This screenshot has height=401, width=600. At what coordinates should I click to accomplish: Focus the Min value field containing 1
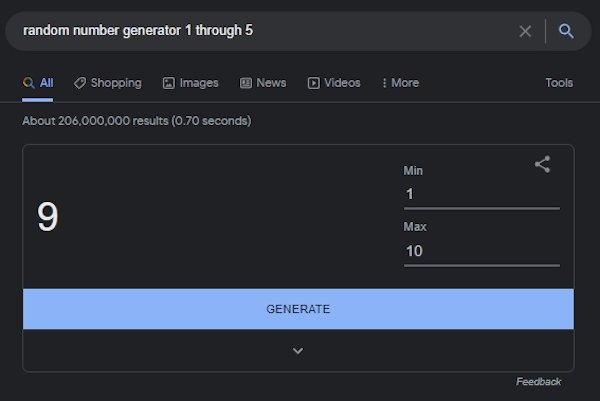pyautogui.click(x=481, y=194)
